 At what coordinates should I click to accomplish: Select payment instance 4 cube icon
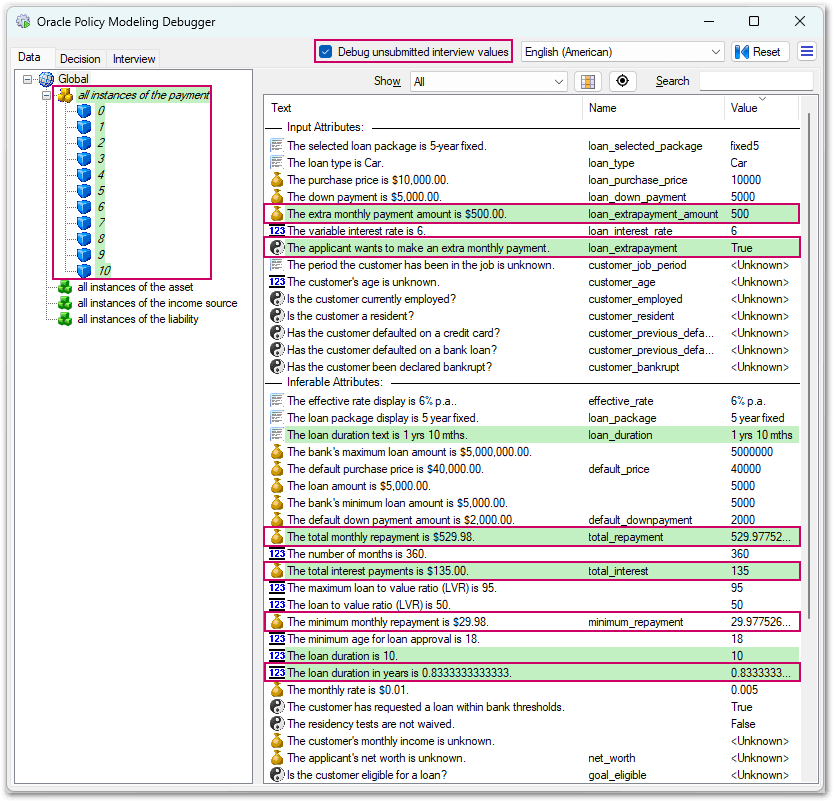coord(84,174)
